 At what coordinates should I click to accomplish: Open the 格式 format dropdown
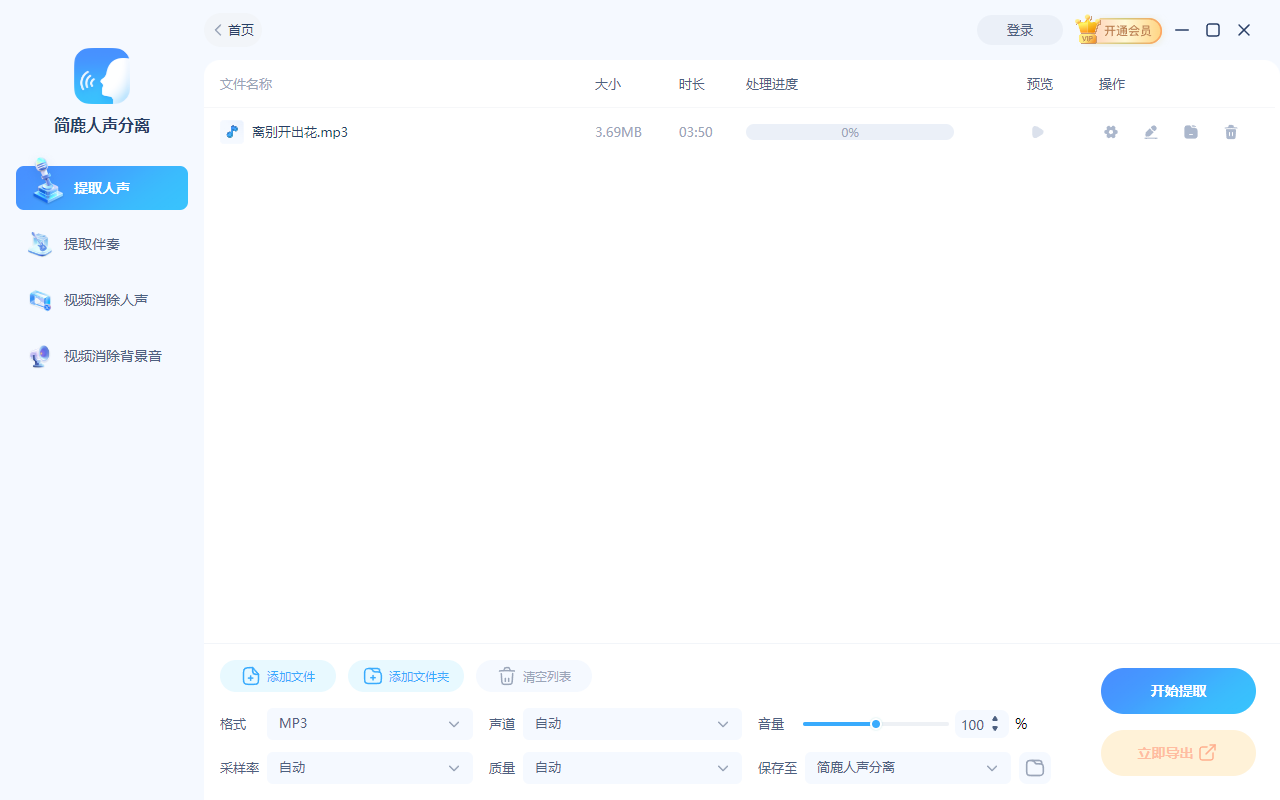(x=369, y=723)
